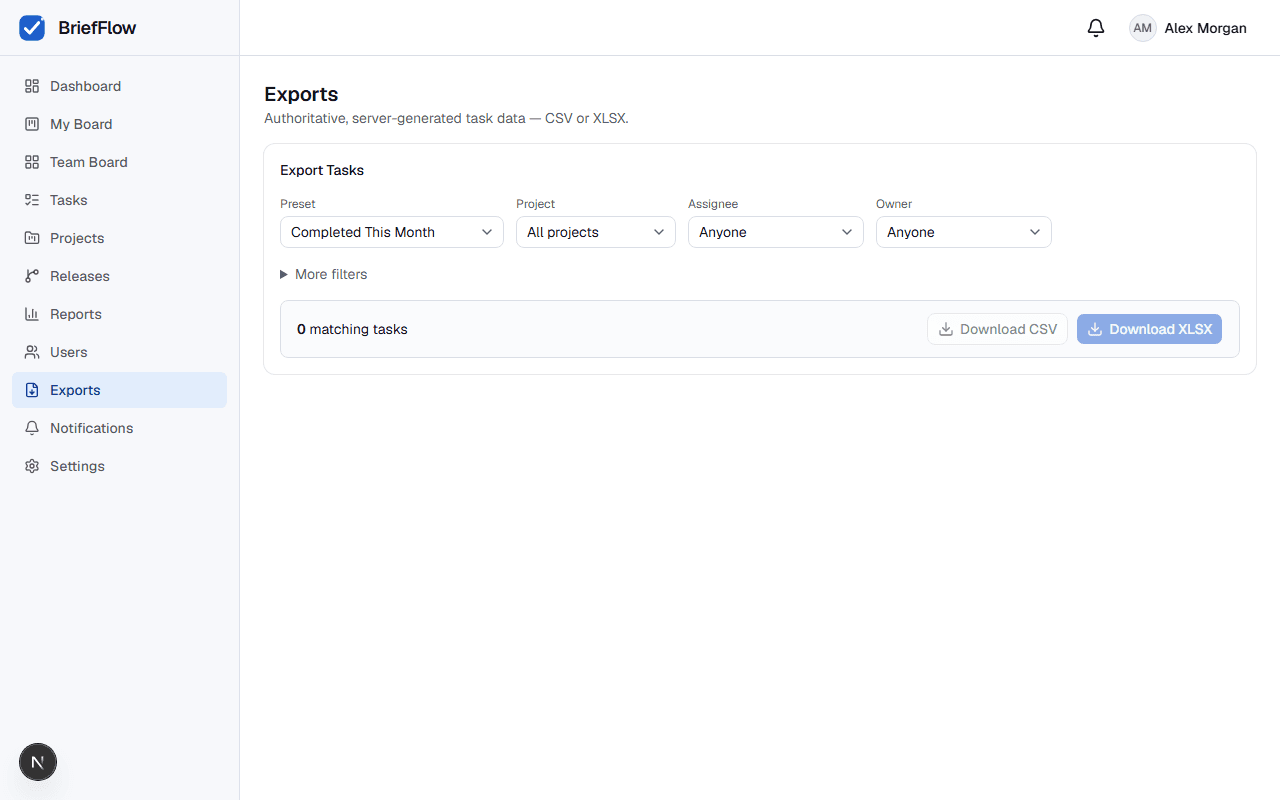Image resolution: width=1280 pixels, height=800 pixels.
Task: Click the "0 matching tasks" text
Action: pyautogui.click(x=352, y=329)
